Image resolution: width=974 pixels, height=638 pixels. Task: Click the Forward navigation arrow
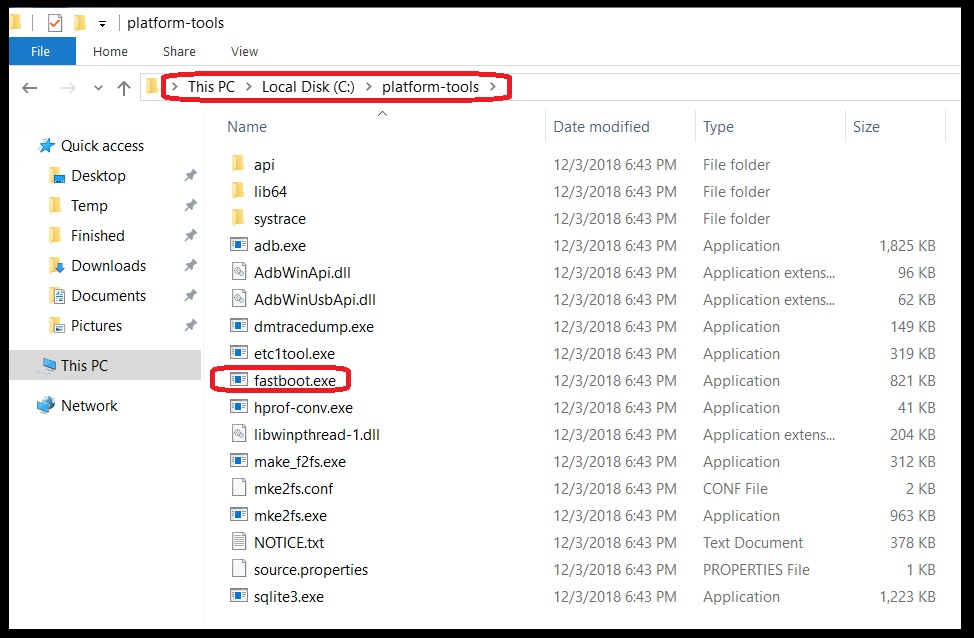[68, 88]
